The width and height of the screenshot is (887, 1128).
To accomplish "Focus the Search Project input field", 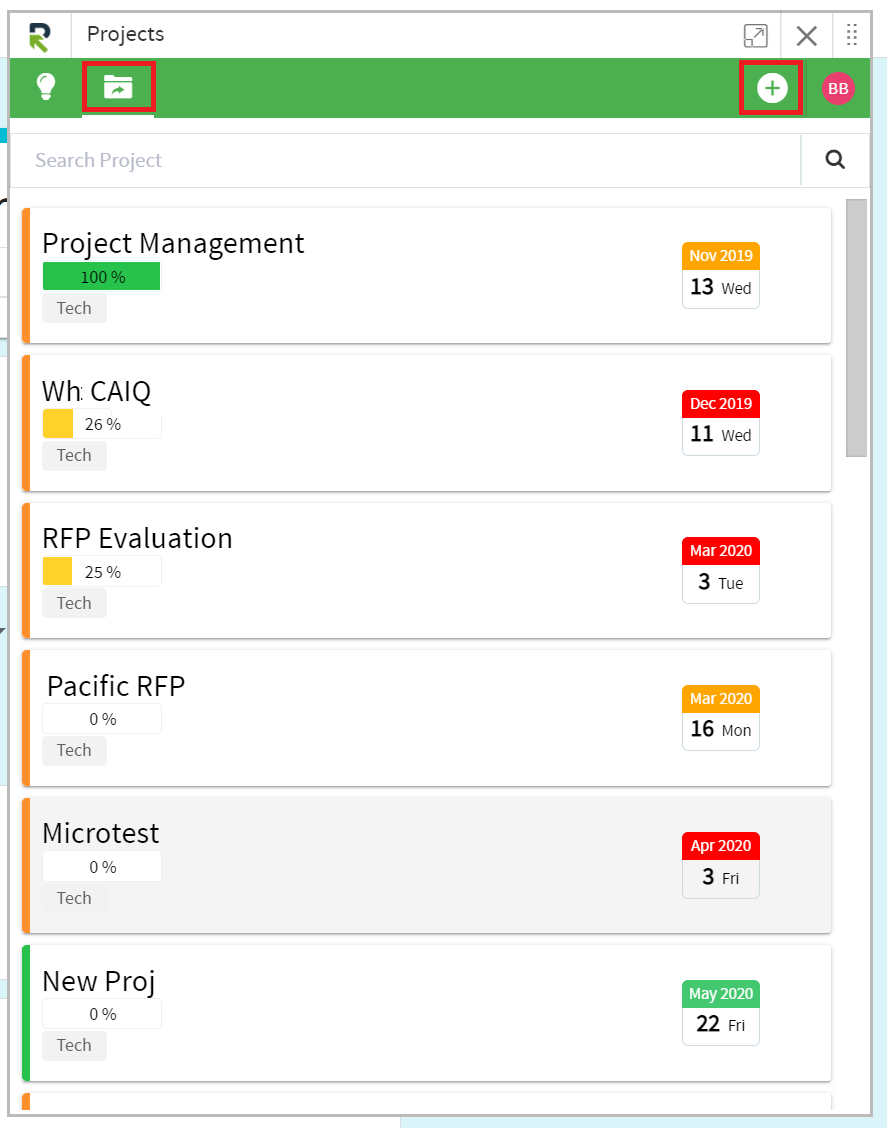I will [x=406, y=160].
